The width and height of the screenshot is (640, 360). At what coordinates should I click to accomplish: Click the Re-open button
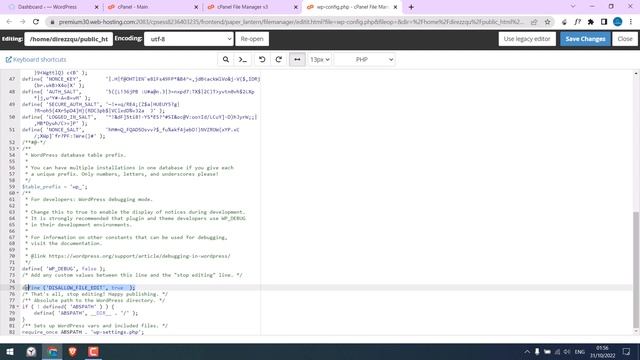tap(252, 39)
